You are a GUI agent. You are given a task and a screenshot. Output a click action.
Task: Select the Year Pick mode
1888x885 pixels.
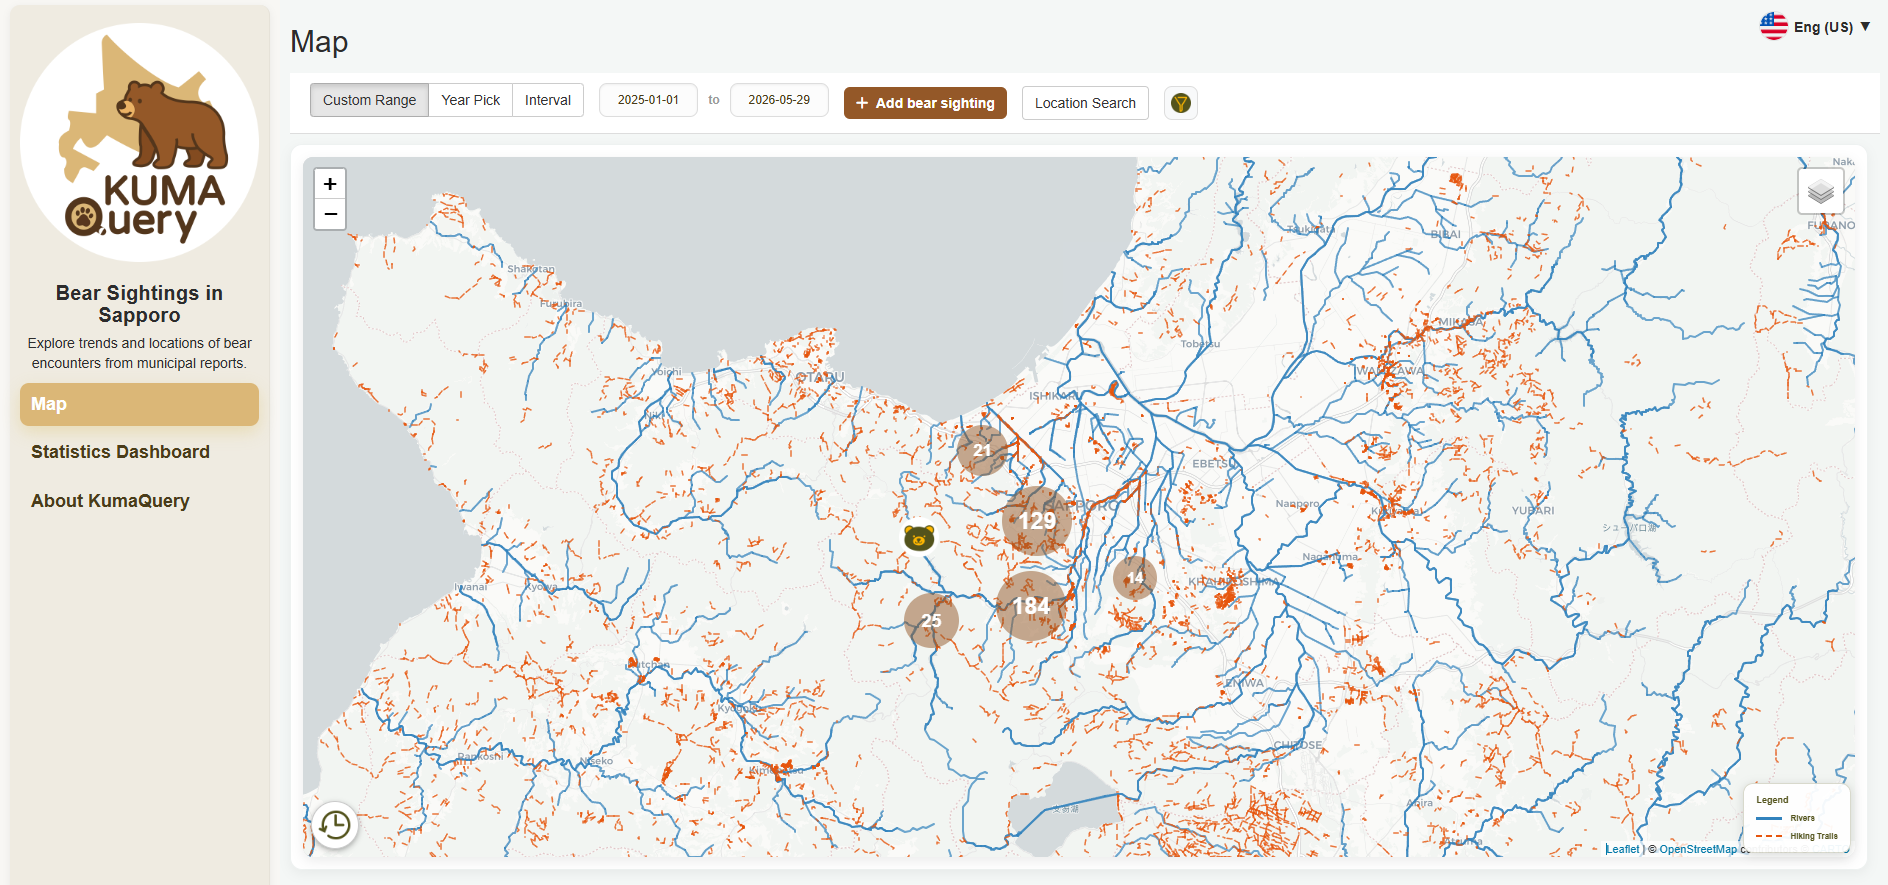coord(471,100)
